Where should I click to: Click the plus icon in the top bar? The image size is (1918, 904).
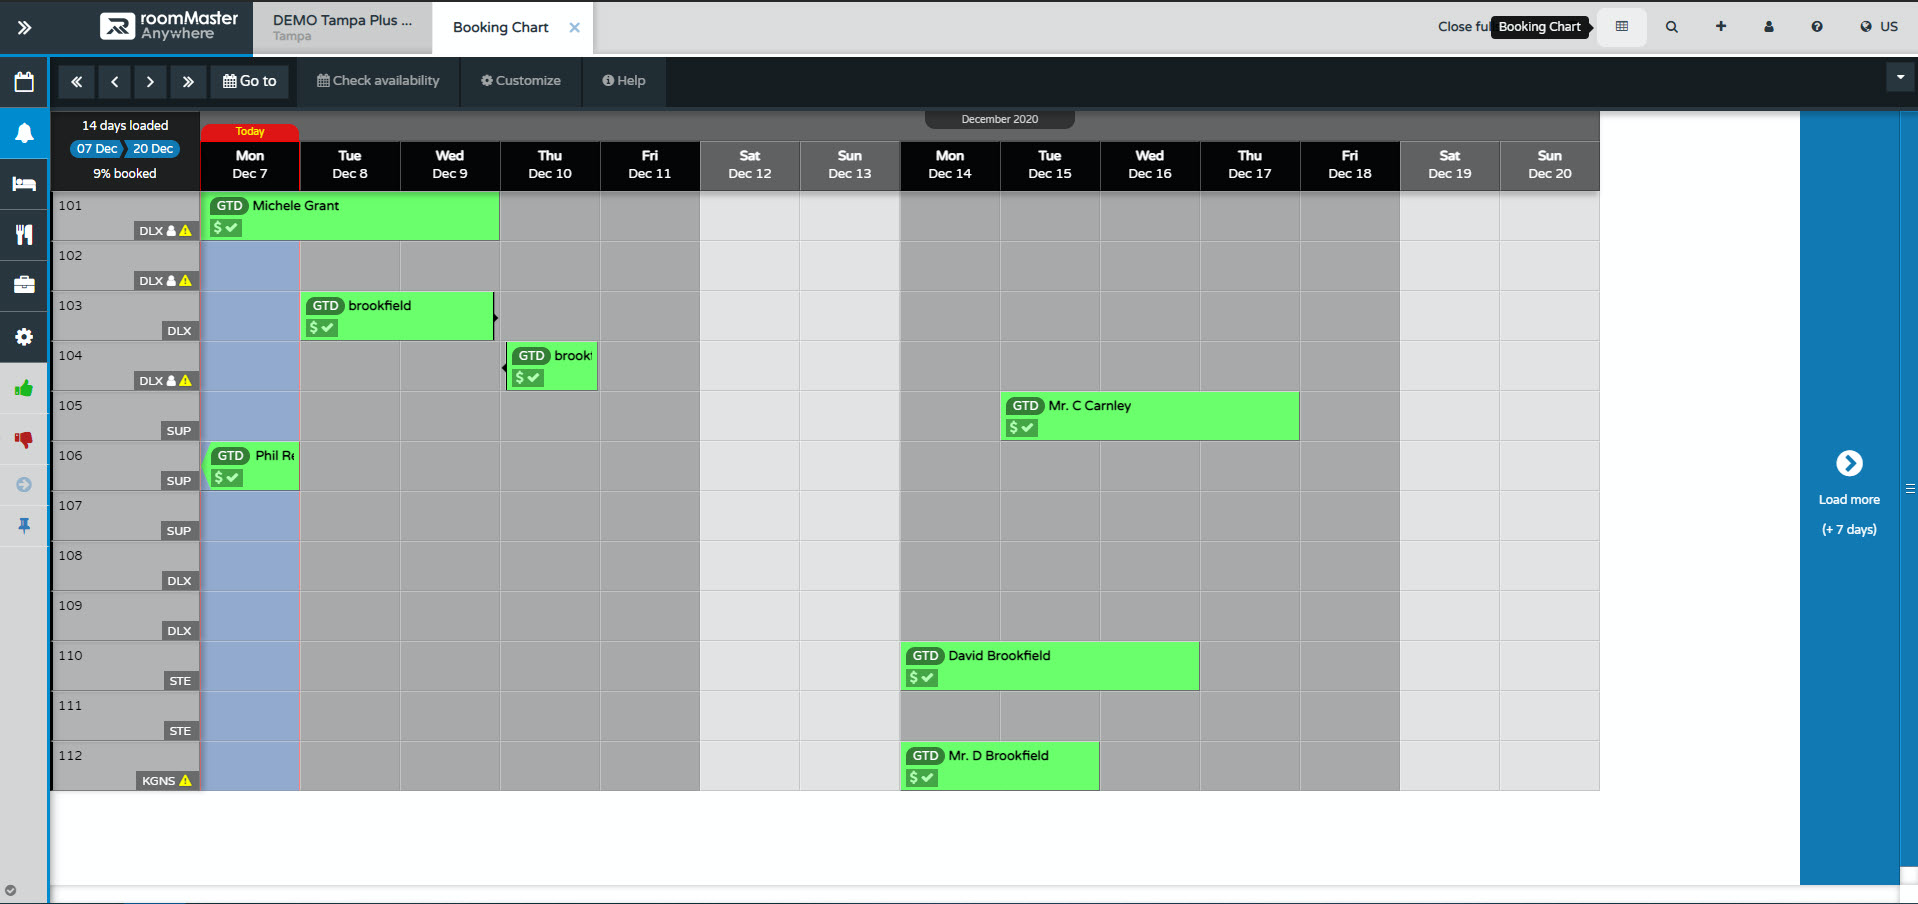pyautogui.click(x=1720, y=26)
